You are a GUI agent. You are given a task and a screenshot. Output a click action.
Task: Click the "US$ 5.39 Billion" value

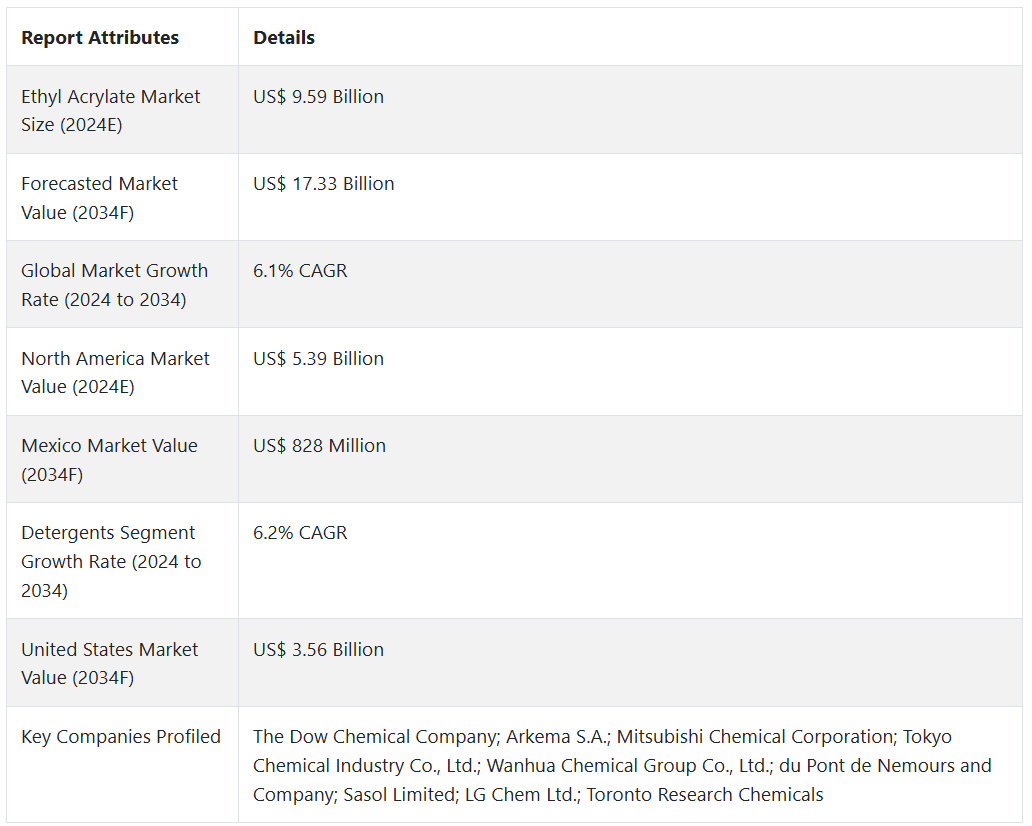pos(318,359)
